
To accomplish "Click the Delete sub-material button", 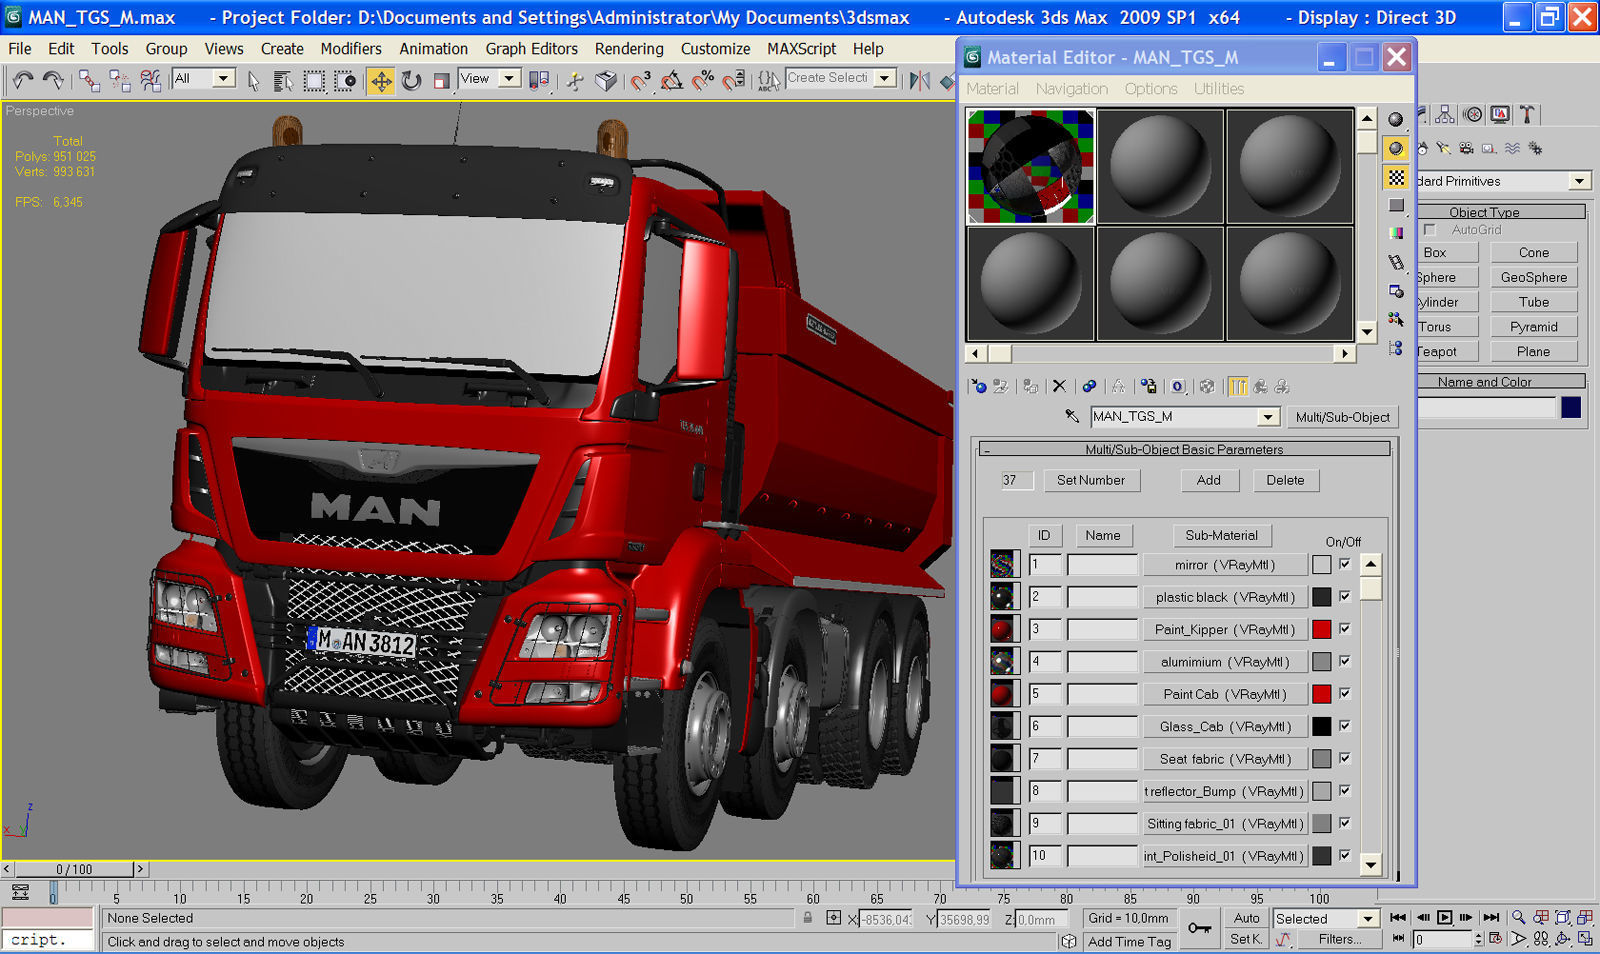I will [x=1285, y=480].
